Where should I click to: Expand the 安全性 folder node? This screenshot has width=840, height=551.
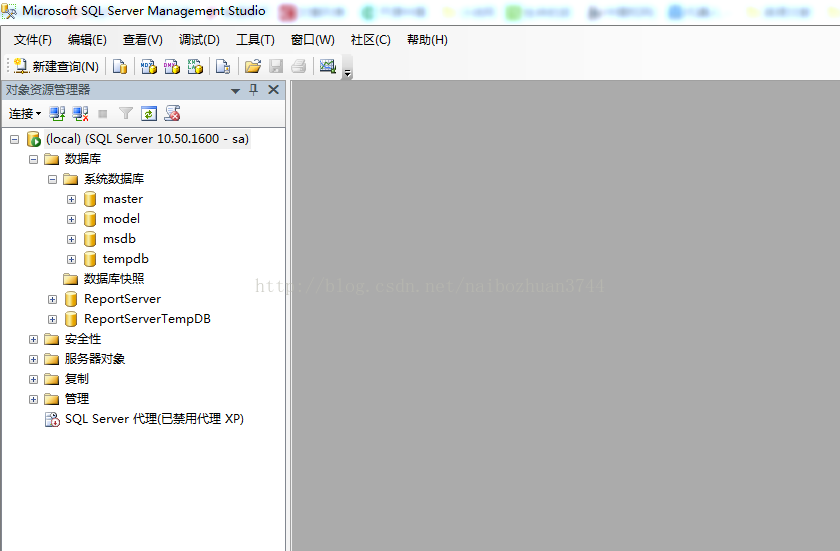click(33, 339)
